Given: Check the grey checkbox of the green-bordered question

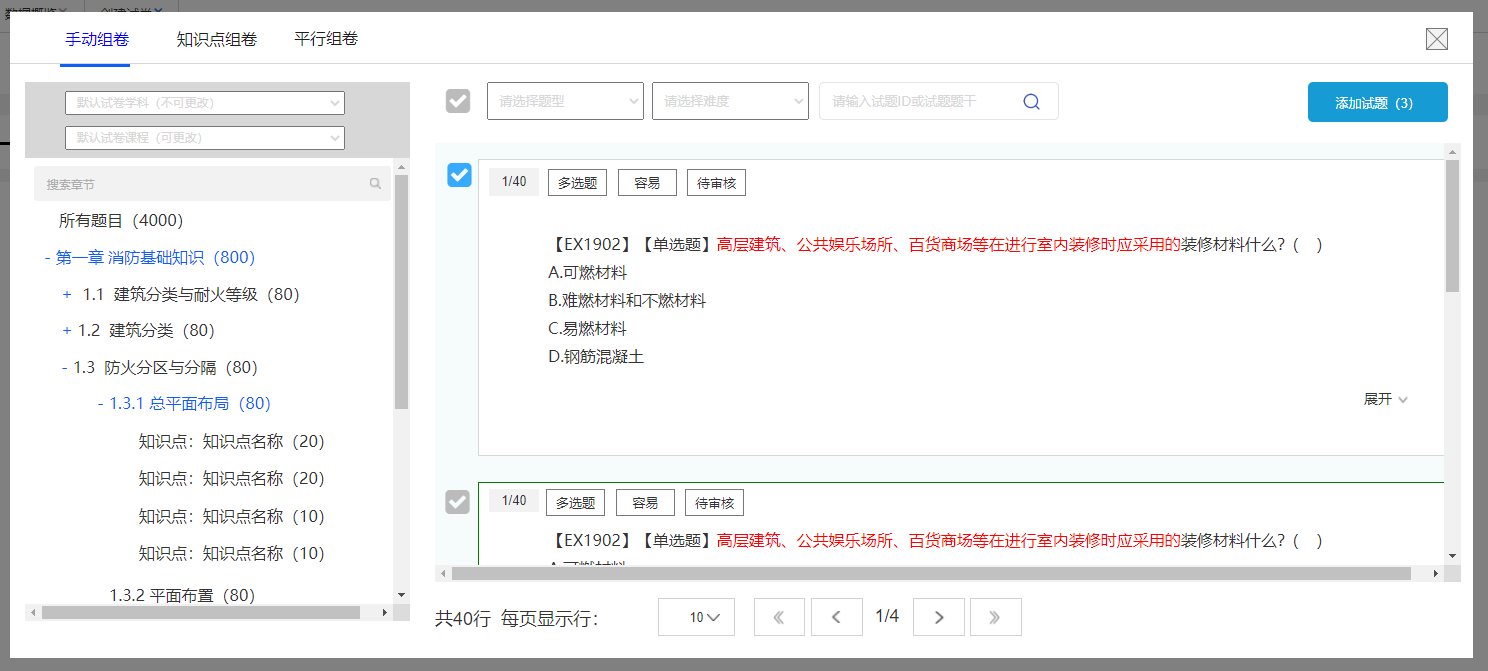Looking at the screenshot, I should coord(457,502).
